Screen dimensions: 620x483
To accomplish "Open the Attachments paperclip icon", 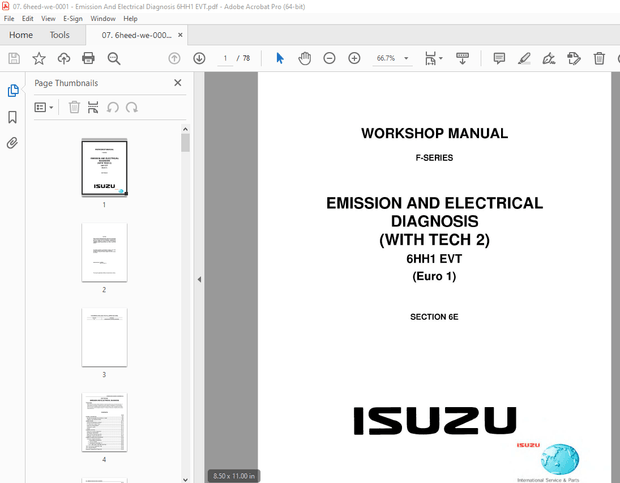I will pos(13,143).
